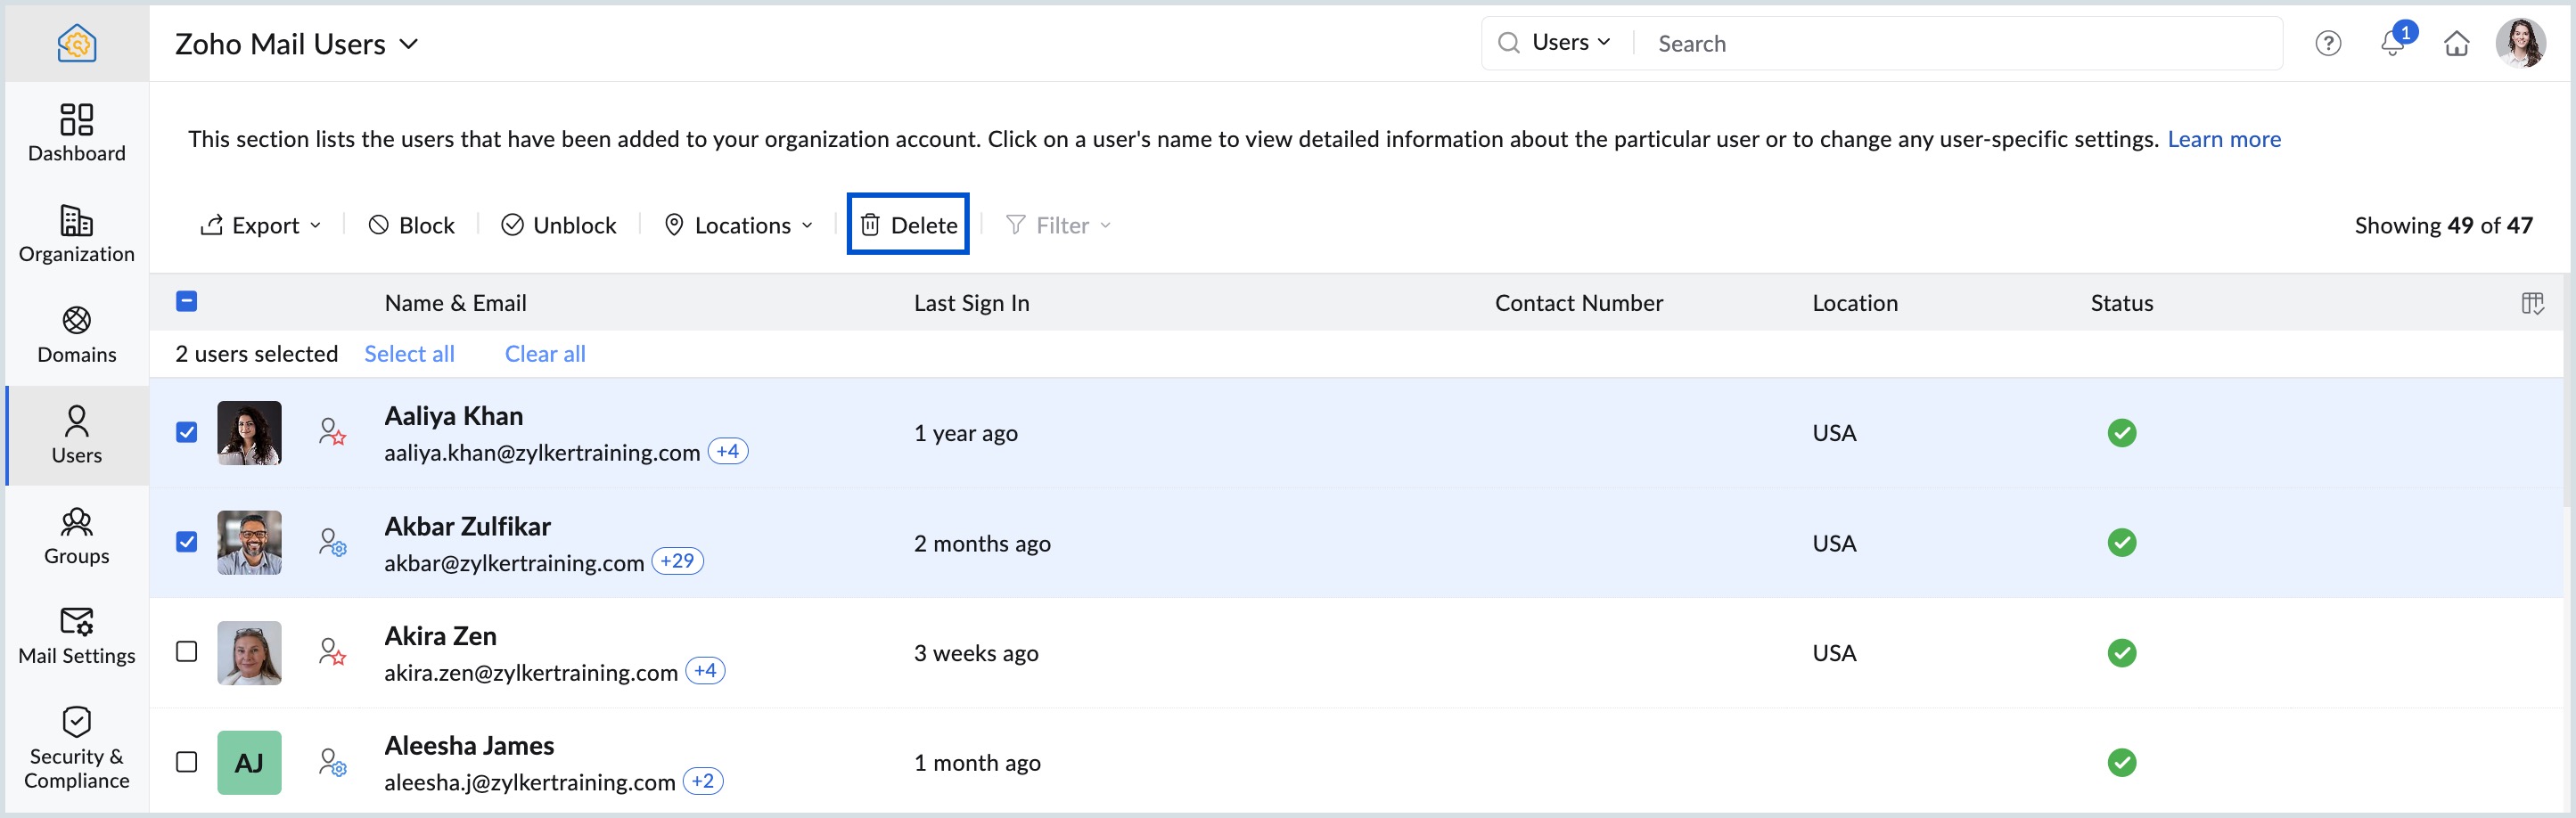Click the Zoho Mail admin logo
This screenshot has width=2576, height=818.
point(77,43)
